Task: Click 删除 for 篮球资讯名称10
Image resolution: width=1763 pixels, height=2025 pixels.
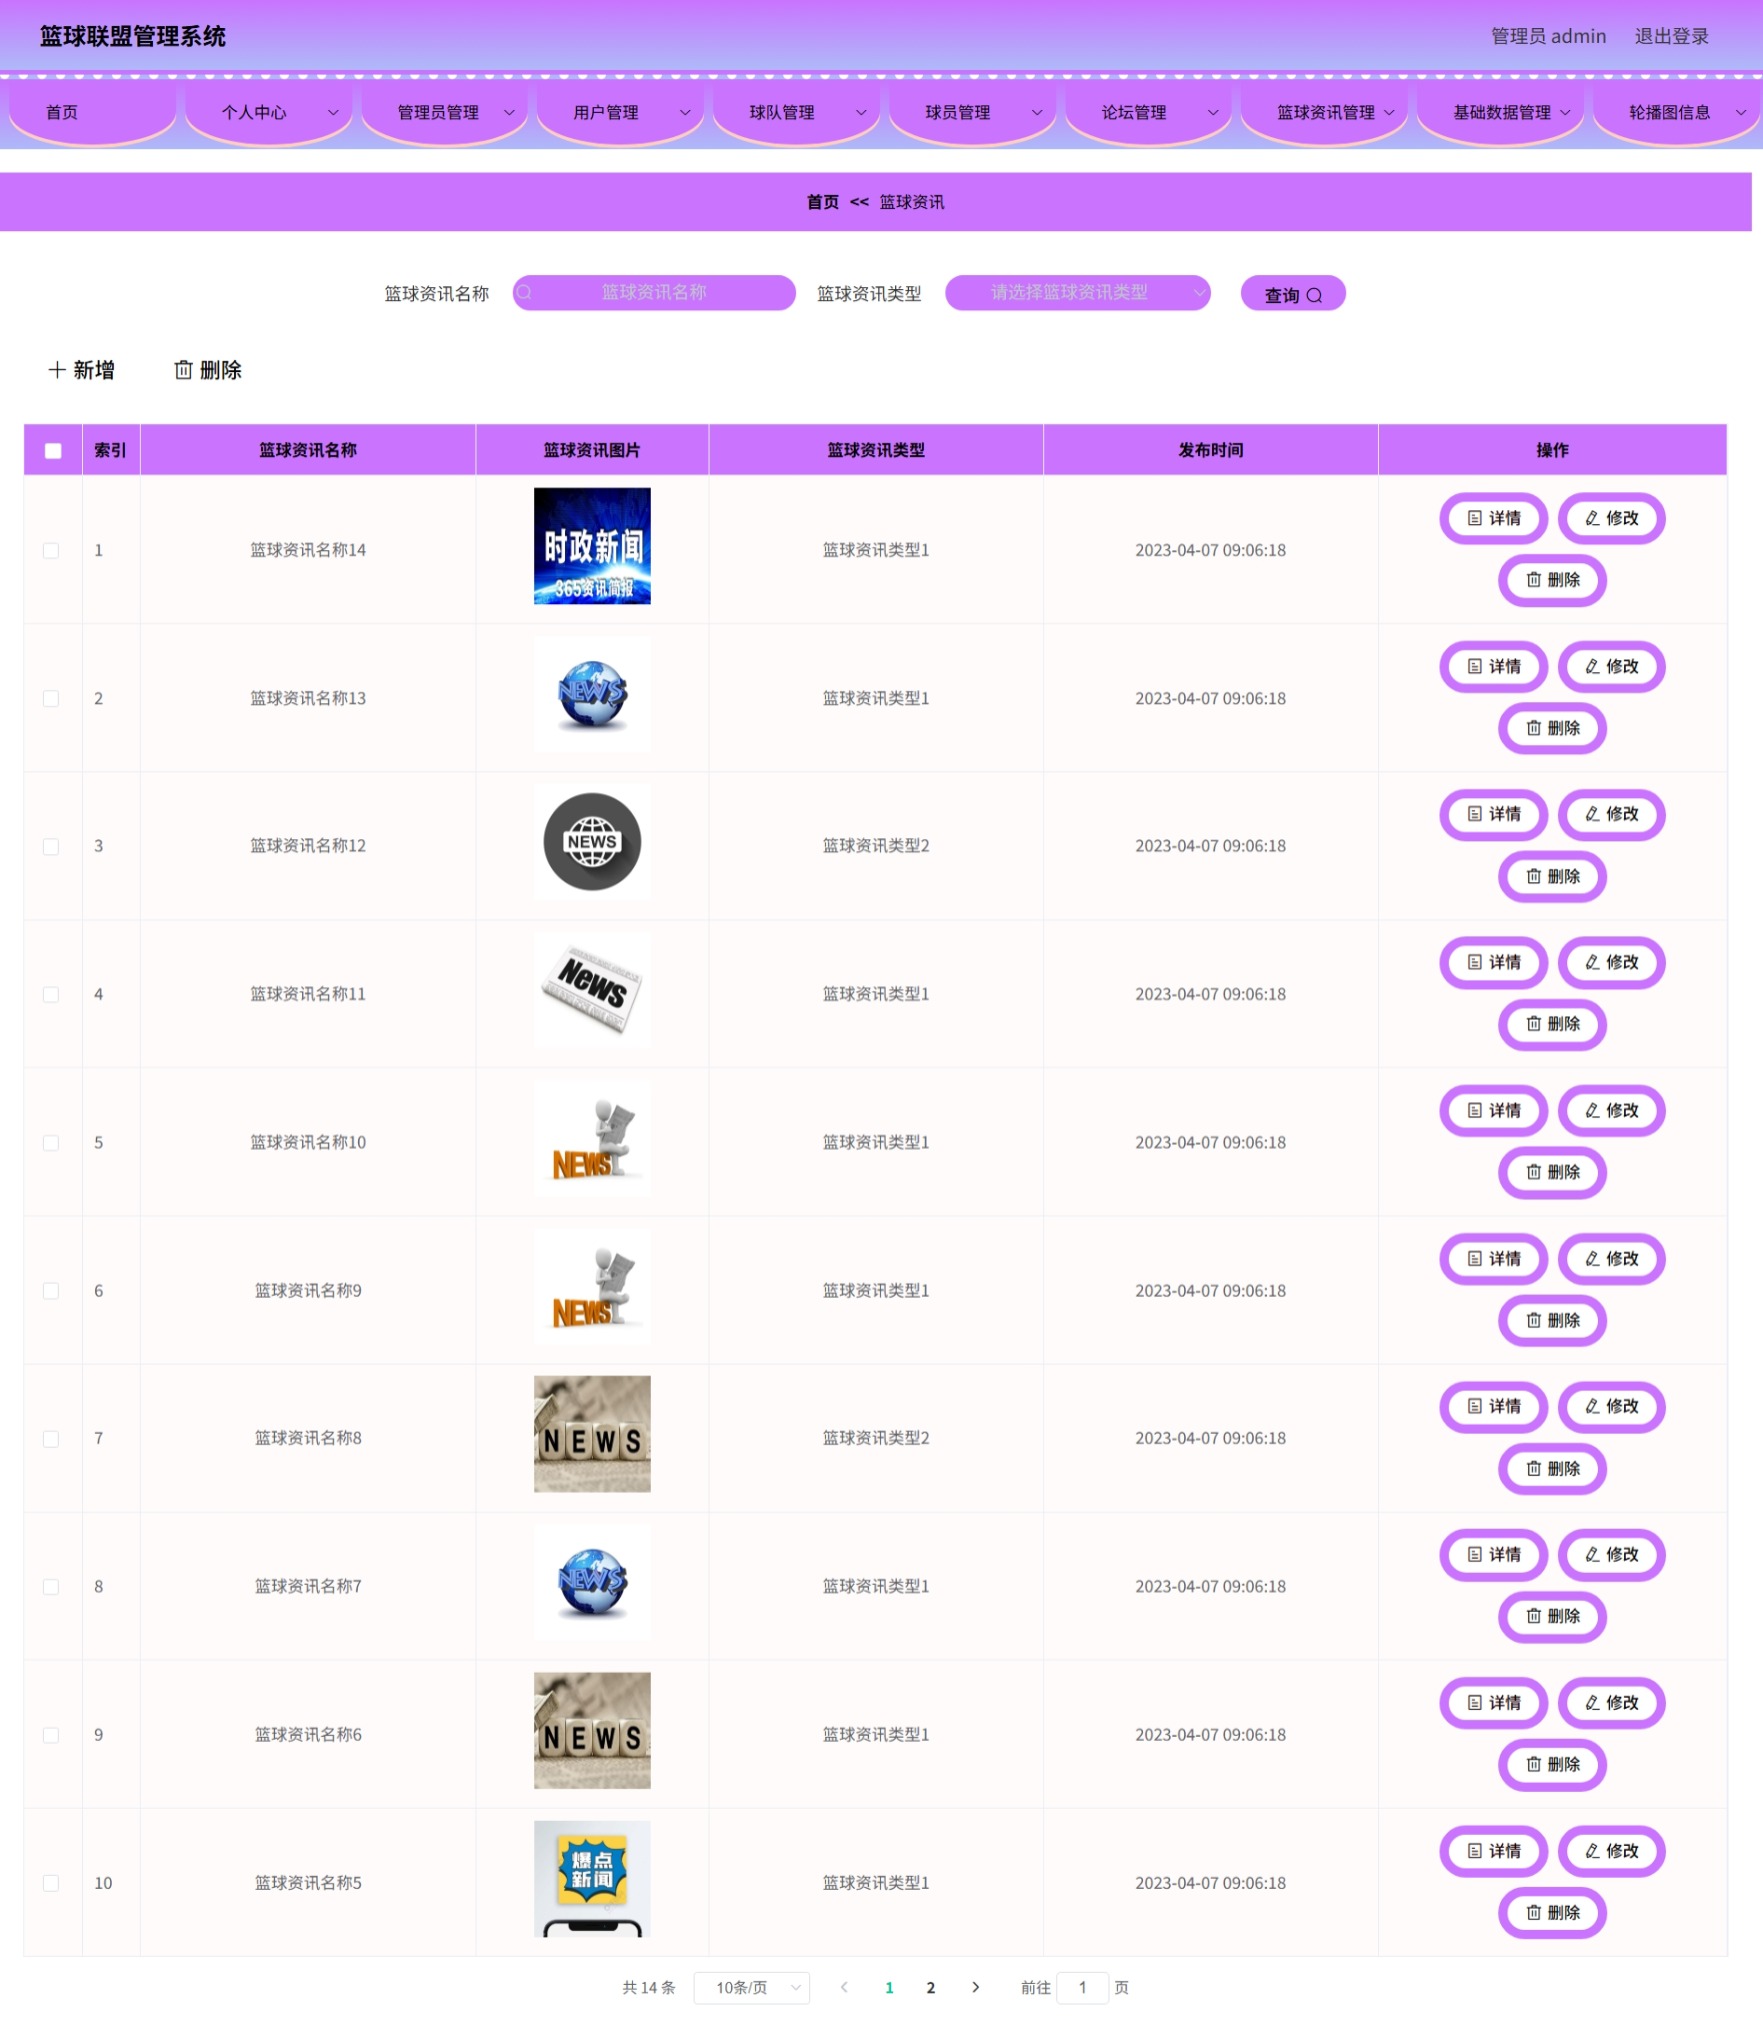Action: 1552,1172
